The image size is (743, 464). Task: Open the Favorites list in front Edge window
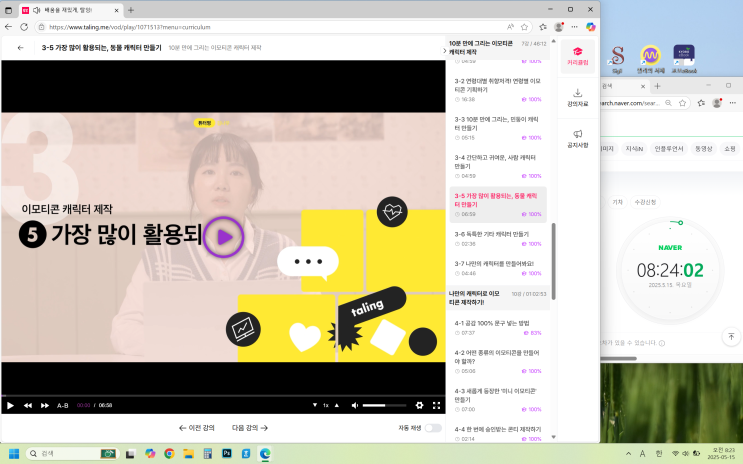543,27
